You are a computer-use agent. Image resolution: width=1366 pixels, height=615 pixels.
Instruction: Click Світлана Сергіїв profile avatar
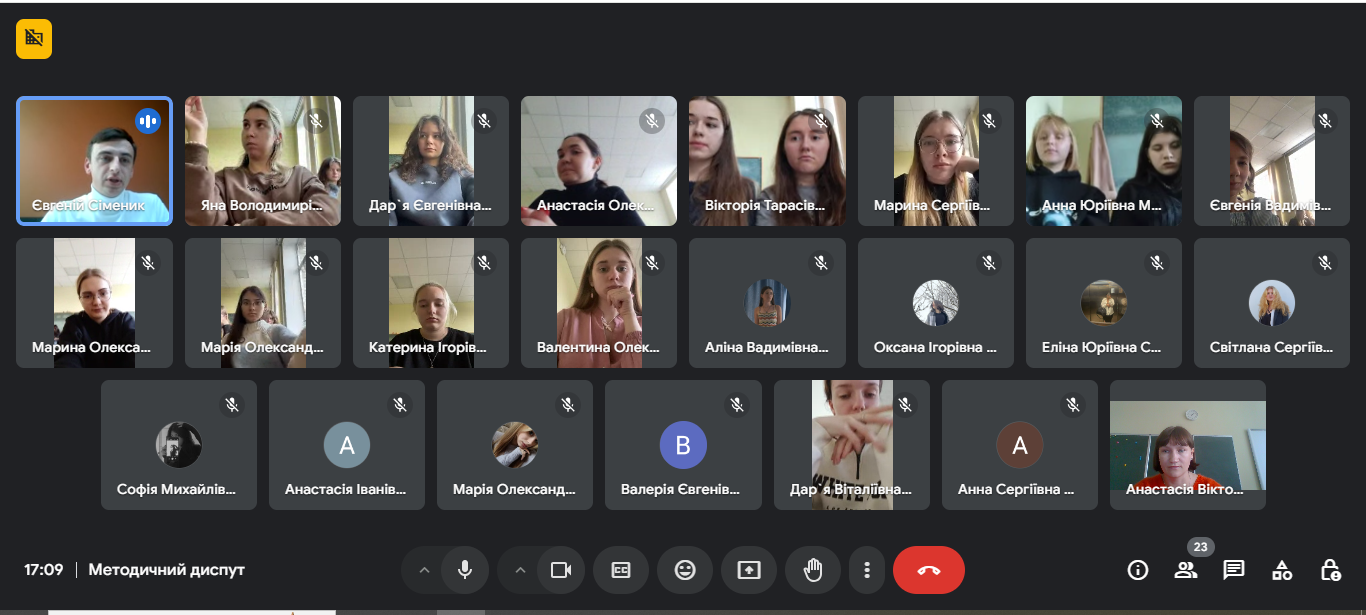(1272, 303)
